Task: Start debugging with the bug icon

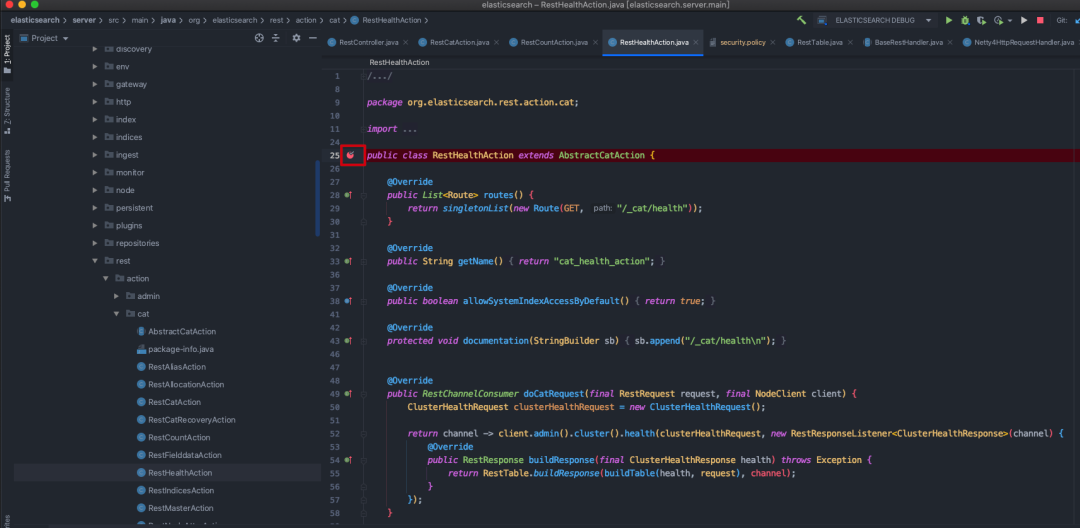Action: 964,20
